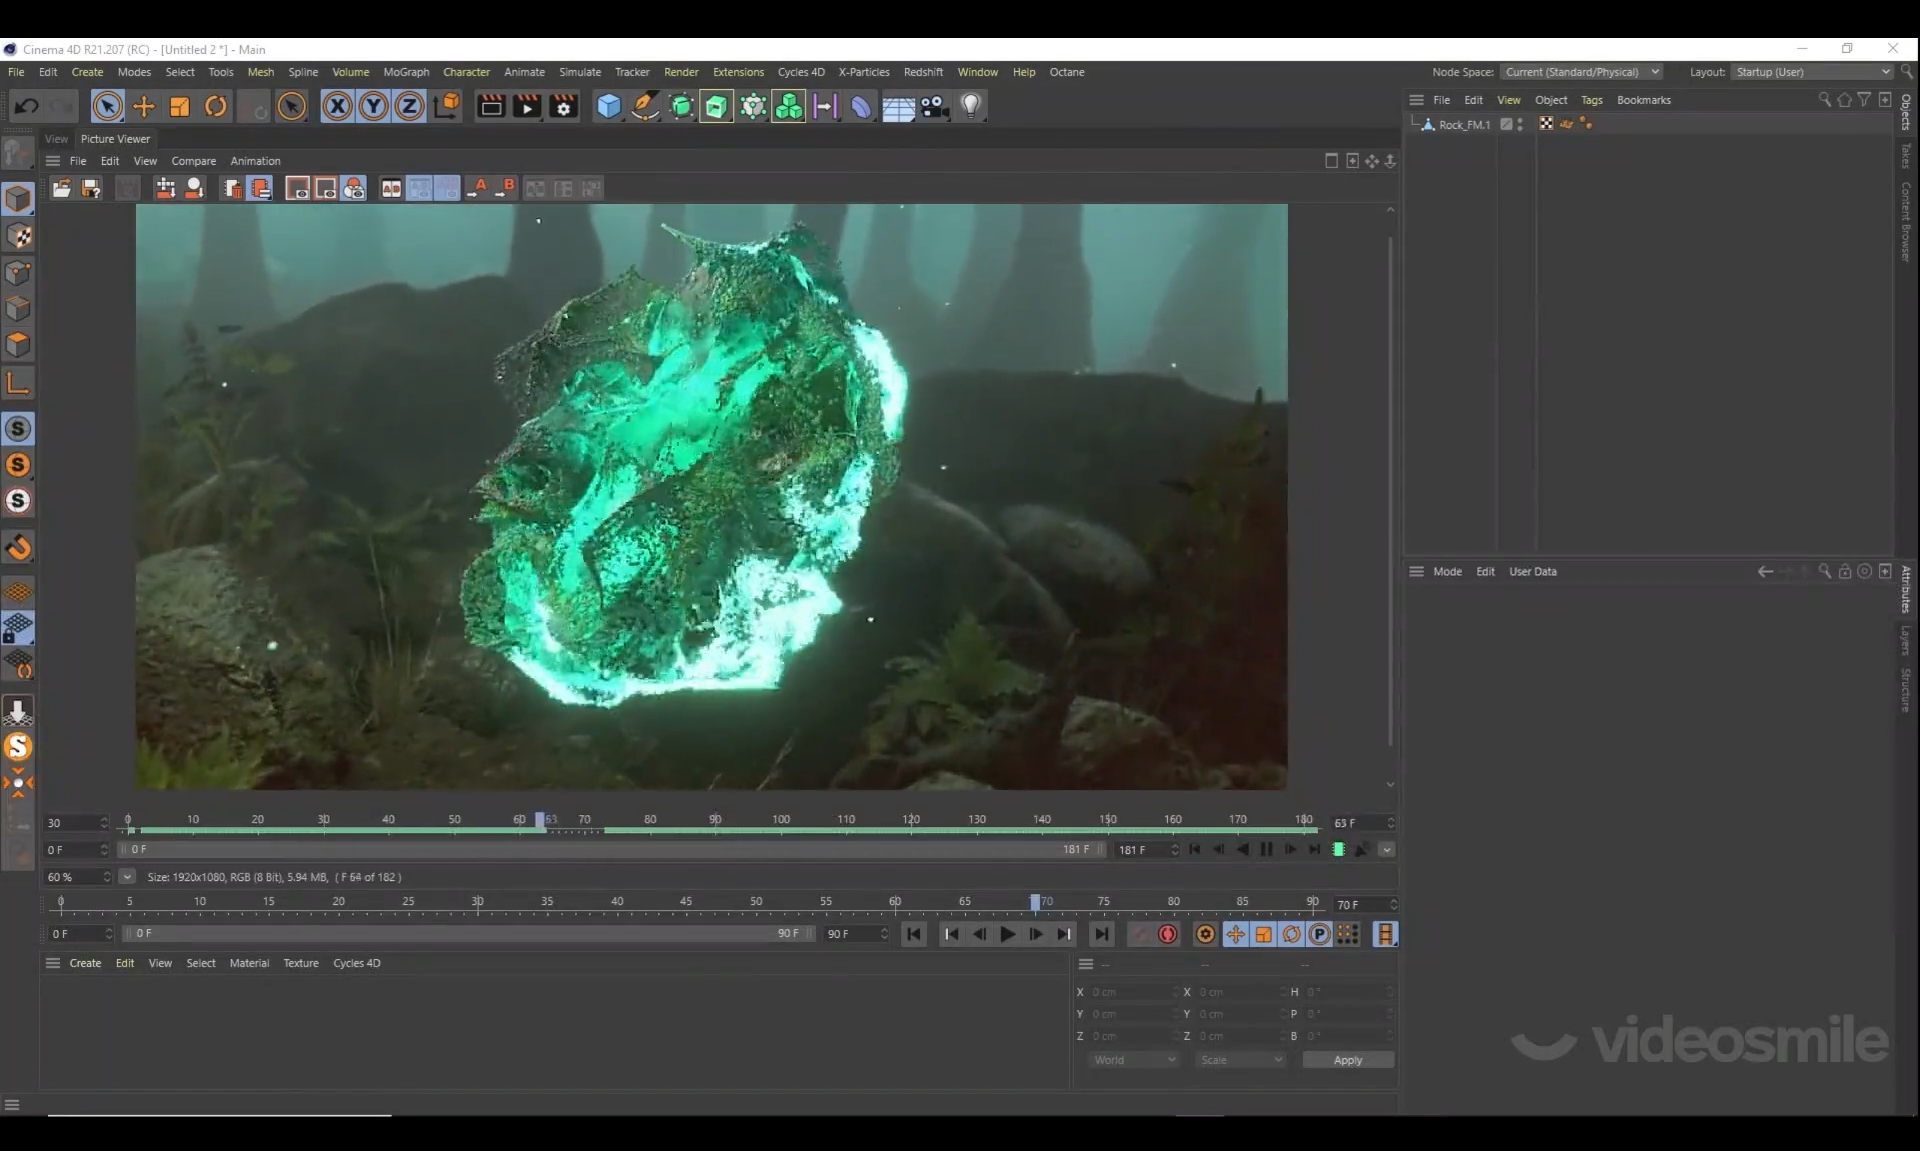This screenshot has width=1920, height=1151.
Task: Click the Light bulb object icon
Action: click(x=971, y=106)
